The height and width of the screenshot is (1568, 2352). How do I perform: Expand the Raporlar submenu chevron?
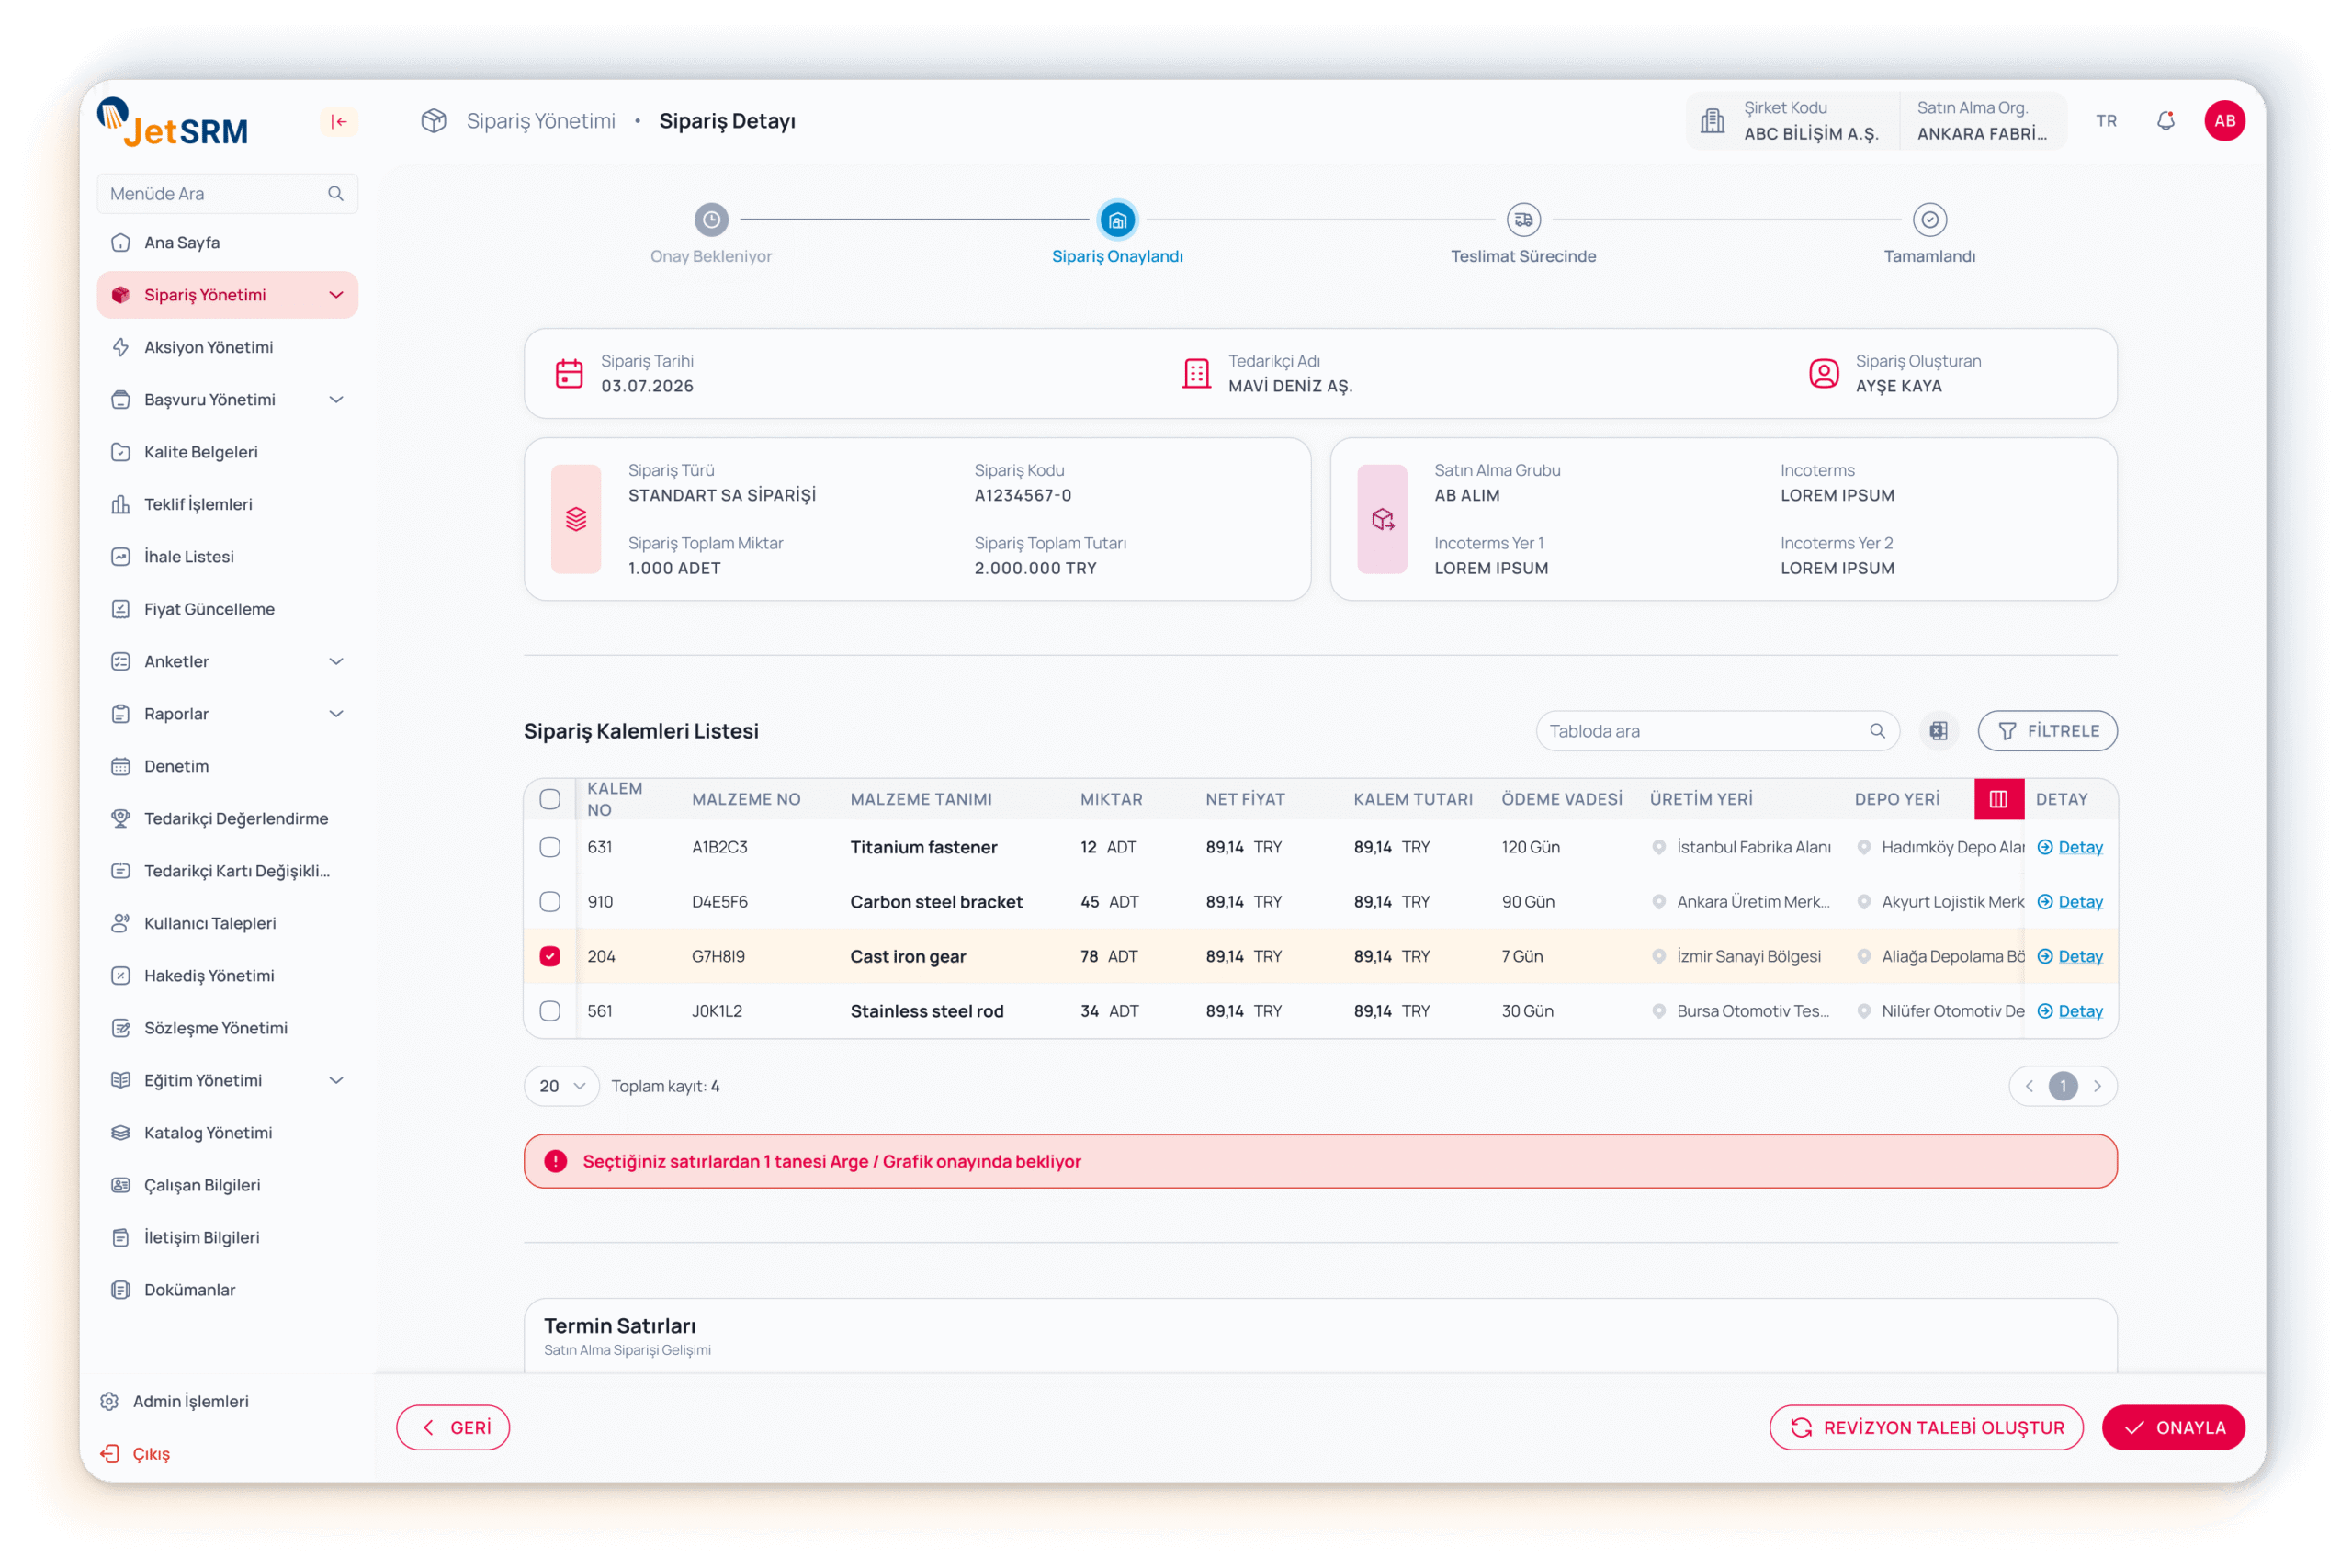click(336, 714)
